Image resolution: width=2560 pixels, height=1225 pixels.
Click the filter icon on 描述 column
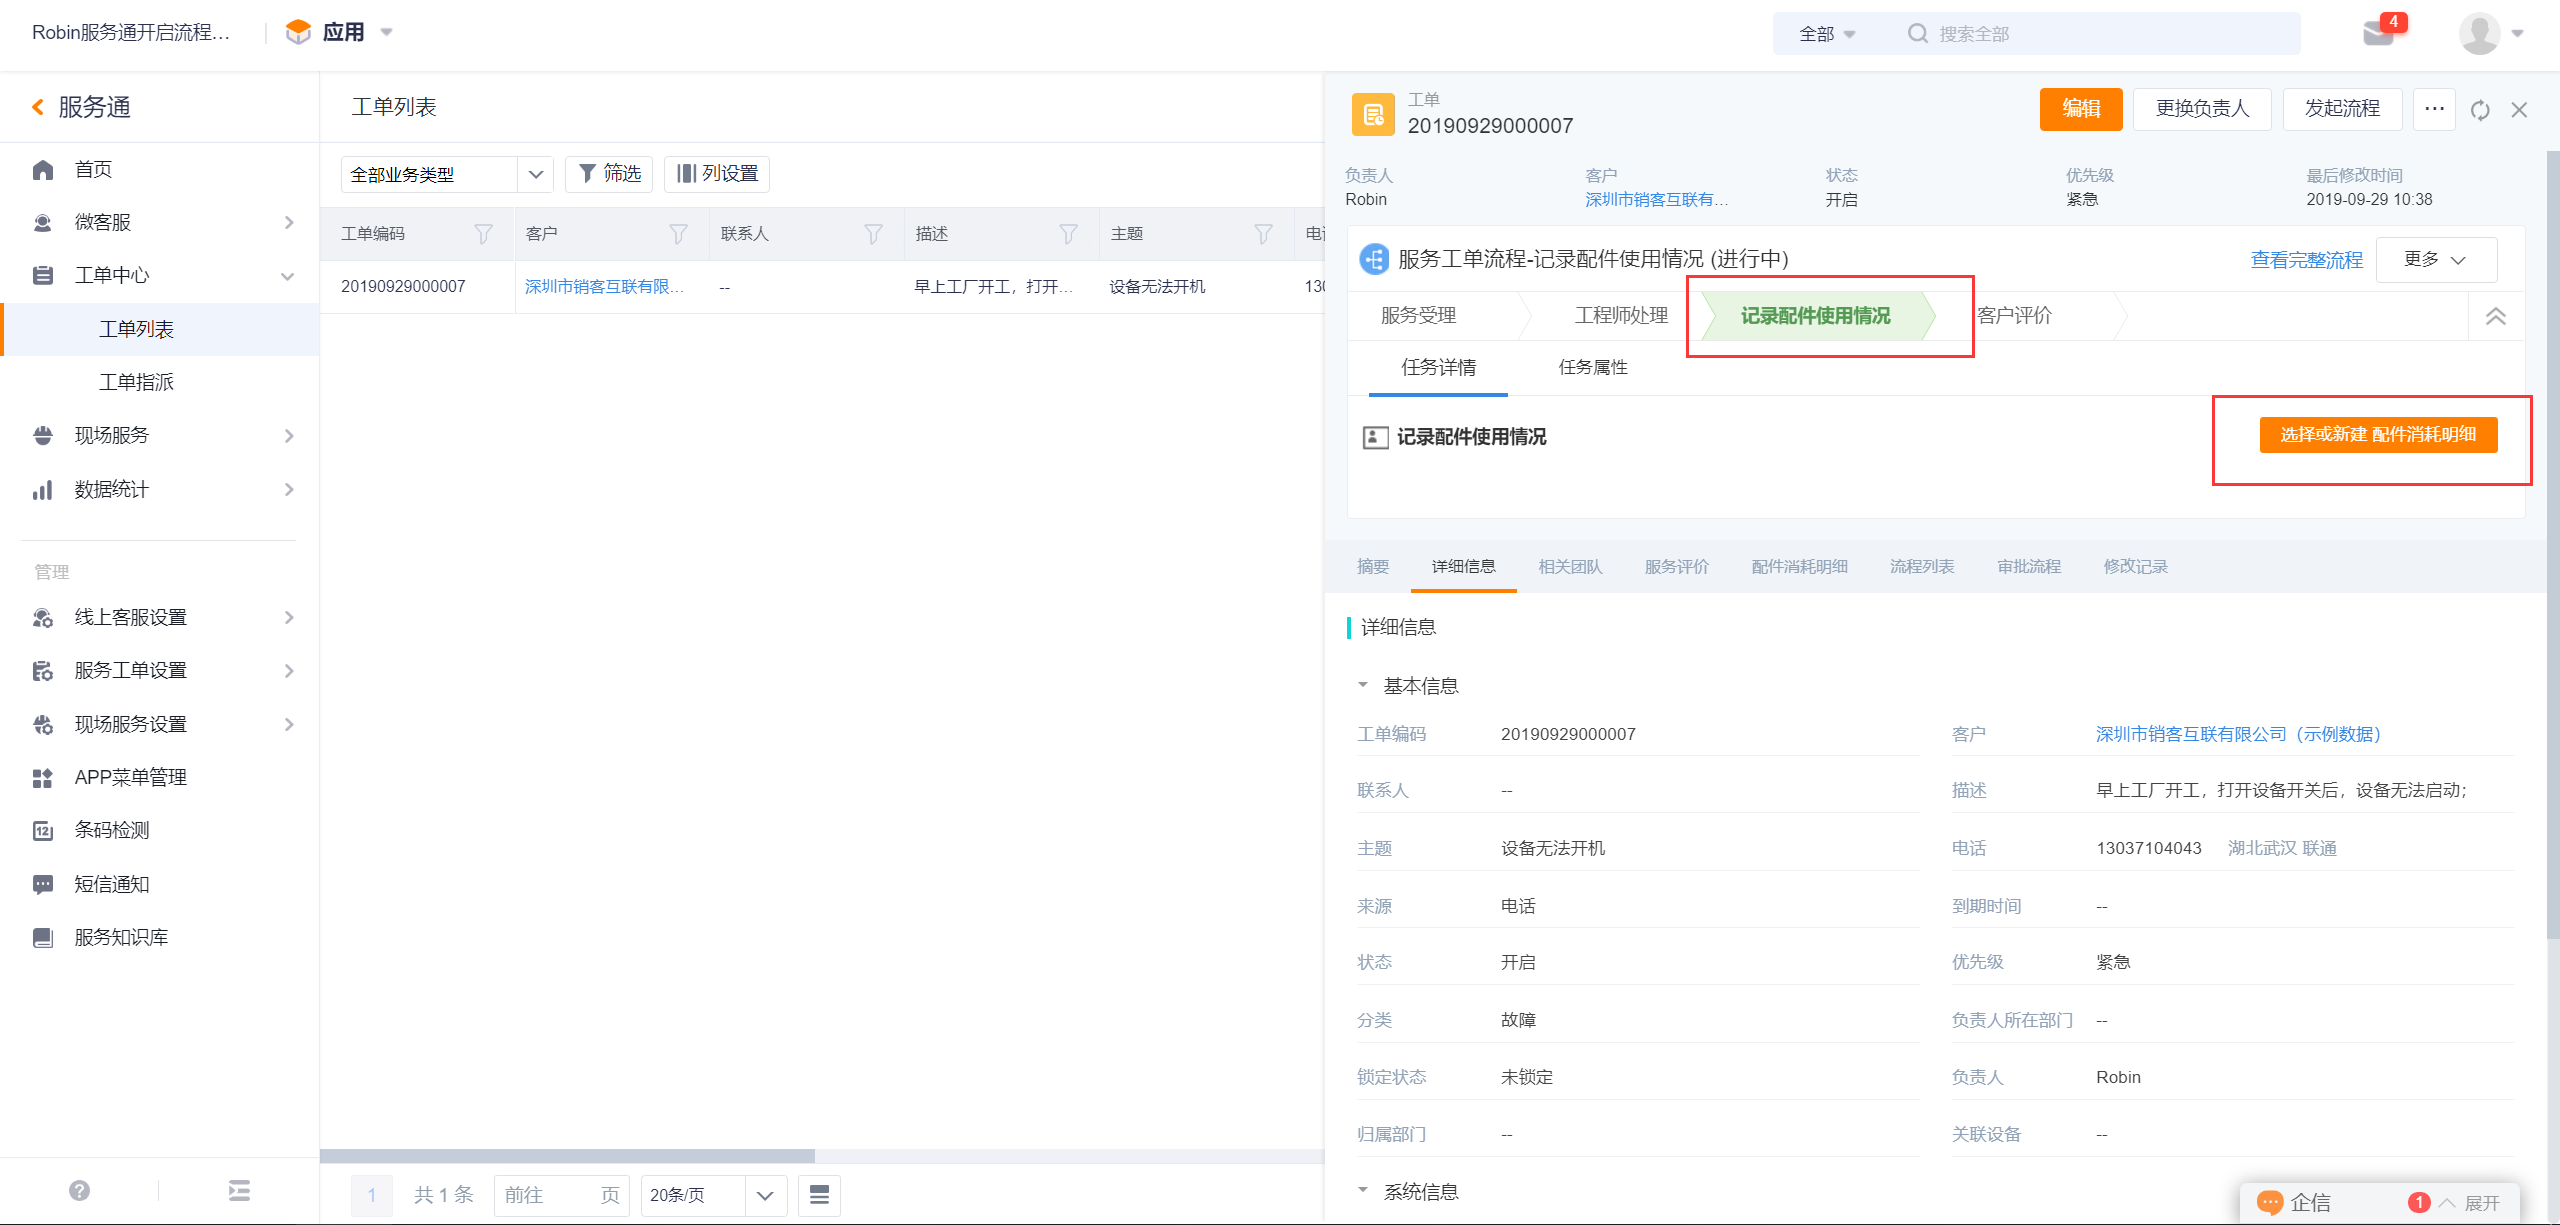pyautogui.click(x=1069, y=234)
